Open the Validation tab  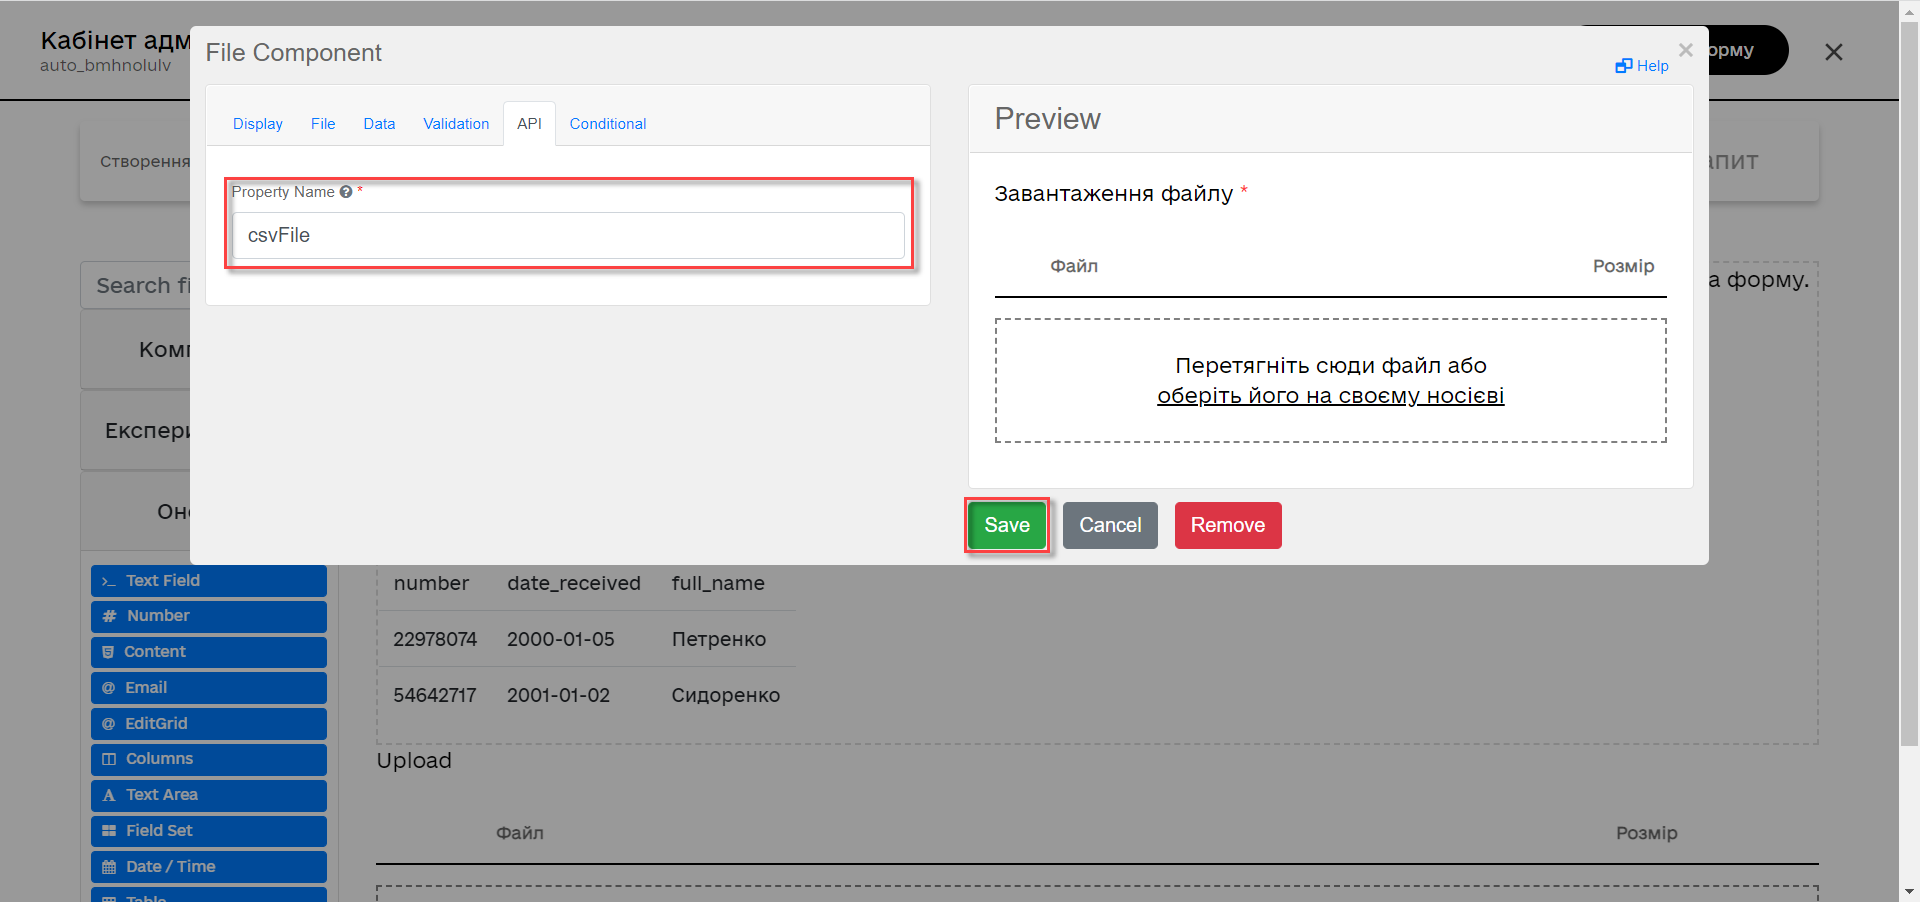pyautogui.click(x=456, y=124)
